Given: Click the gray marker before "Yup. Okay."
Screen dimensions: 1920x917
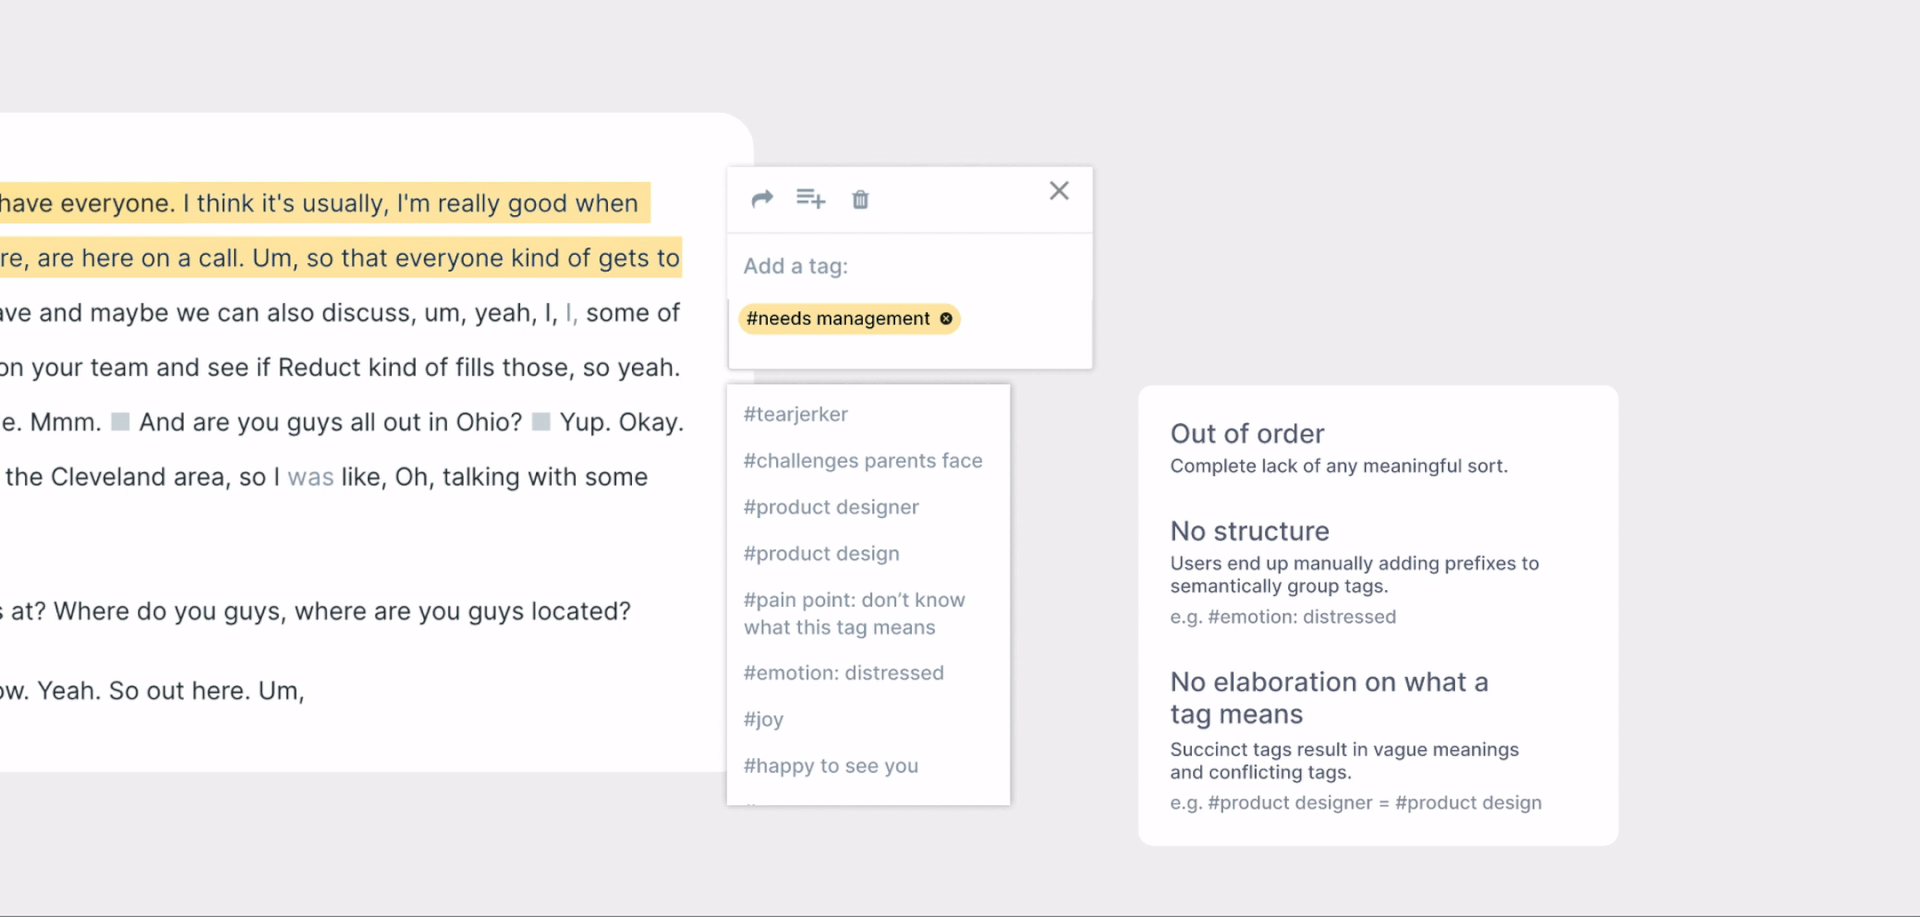Looking at the screenshot, I should (x=541, y=422).
